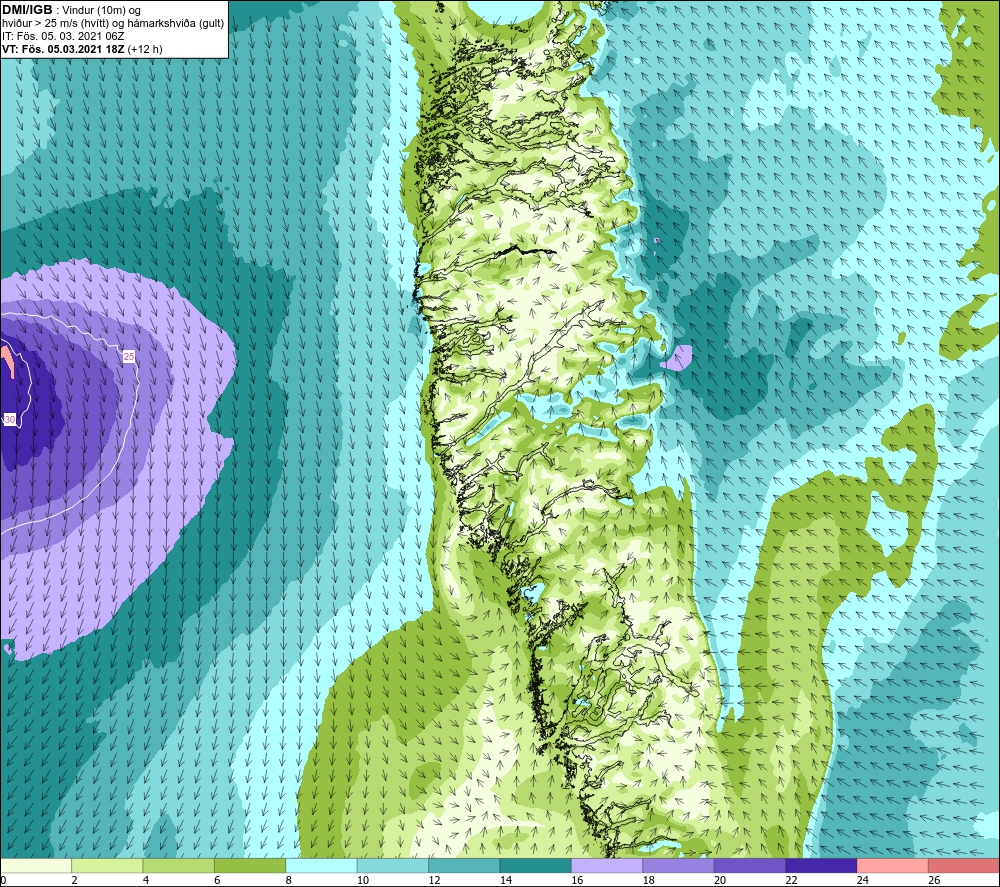
Task: Click the '20' scale value
Action: [x=720, y=880]
